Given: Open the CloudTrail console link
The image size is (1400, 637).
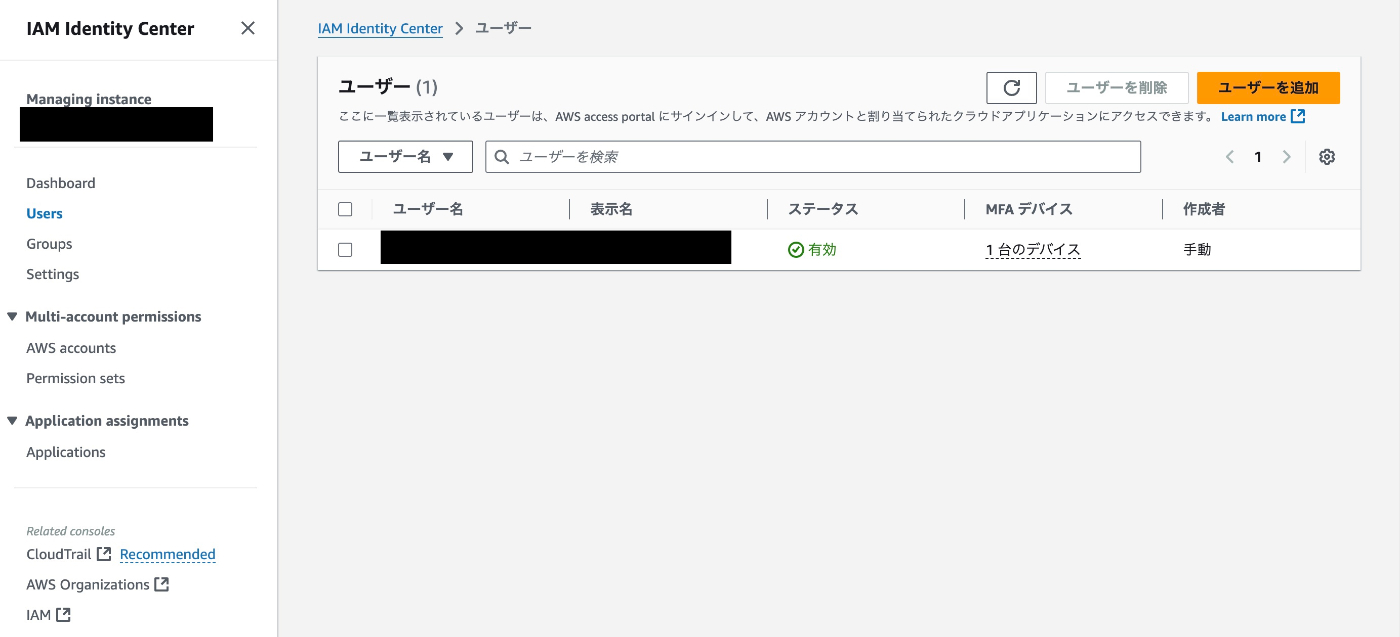Looking at the screenshot, I should [59, 554].
